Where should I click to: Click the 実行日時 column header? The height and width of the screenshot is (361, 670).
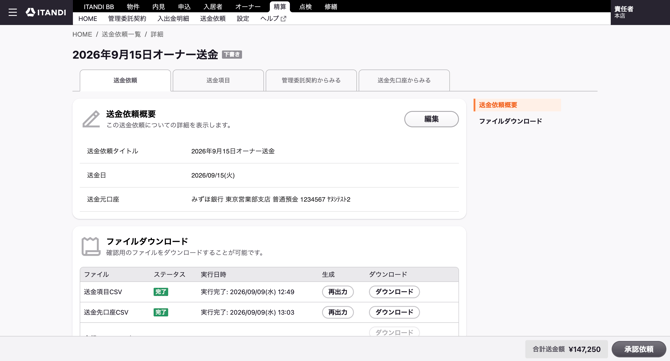pos(213,275)
